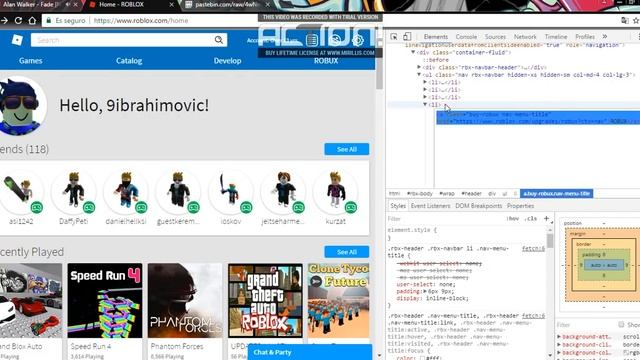Click the ROBUX link in the Roblox navbar

coord(326,60)
